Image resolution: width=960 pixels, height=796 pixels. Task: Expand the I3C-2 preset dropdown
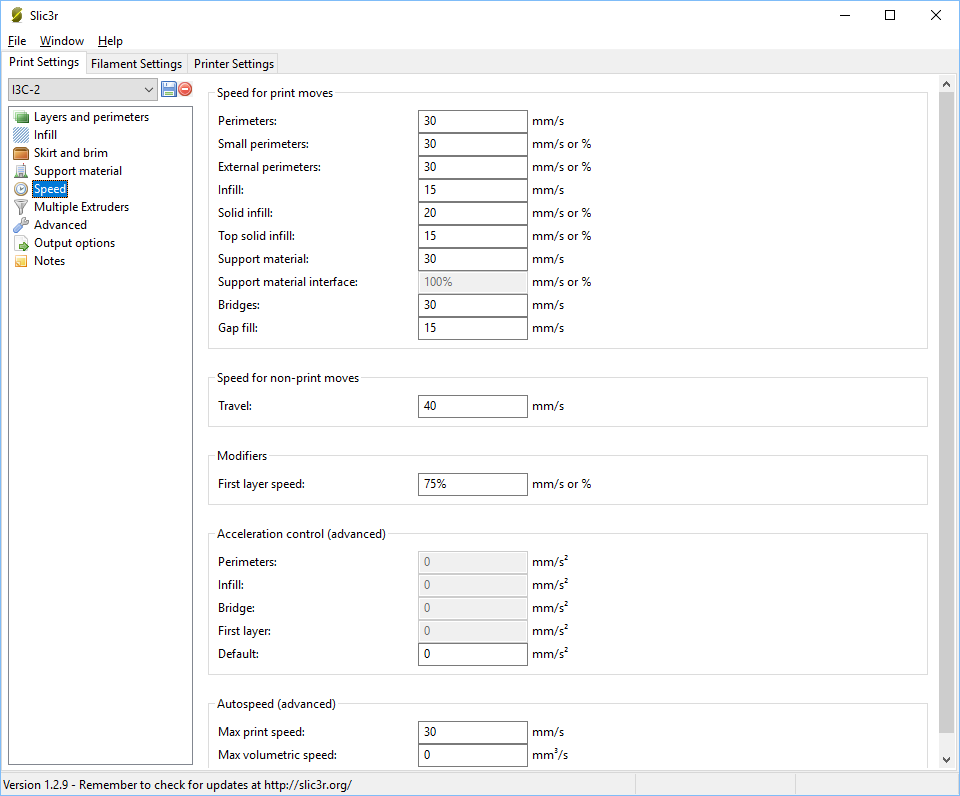pos(149,90)
